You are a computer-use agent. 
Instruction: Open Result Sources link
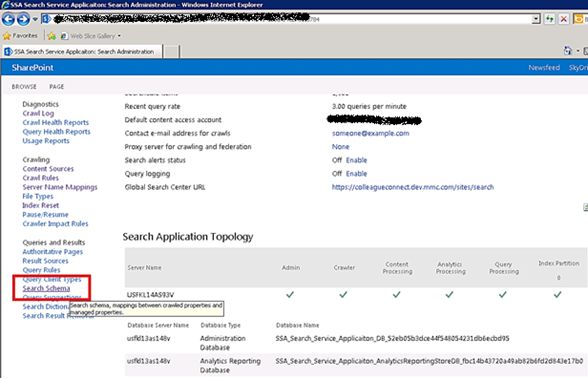pos(45,261)
